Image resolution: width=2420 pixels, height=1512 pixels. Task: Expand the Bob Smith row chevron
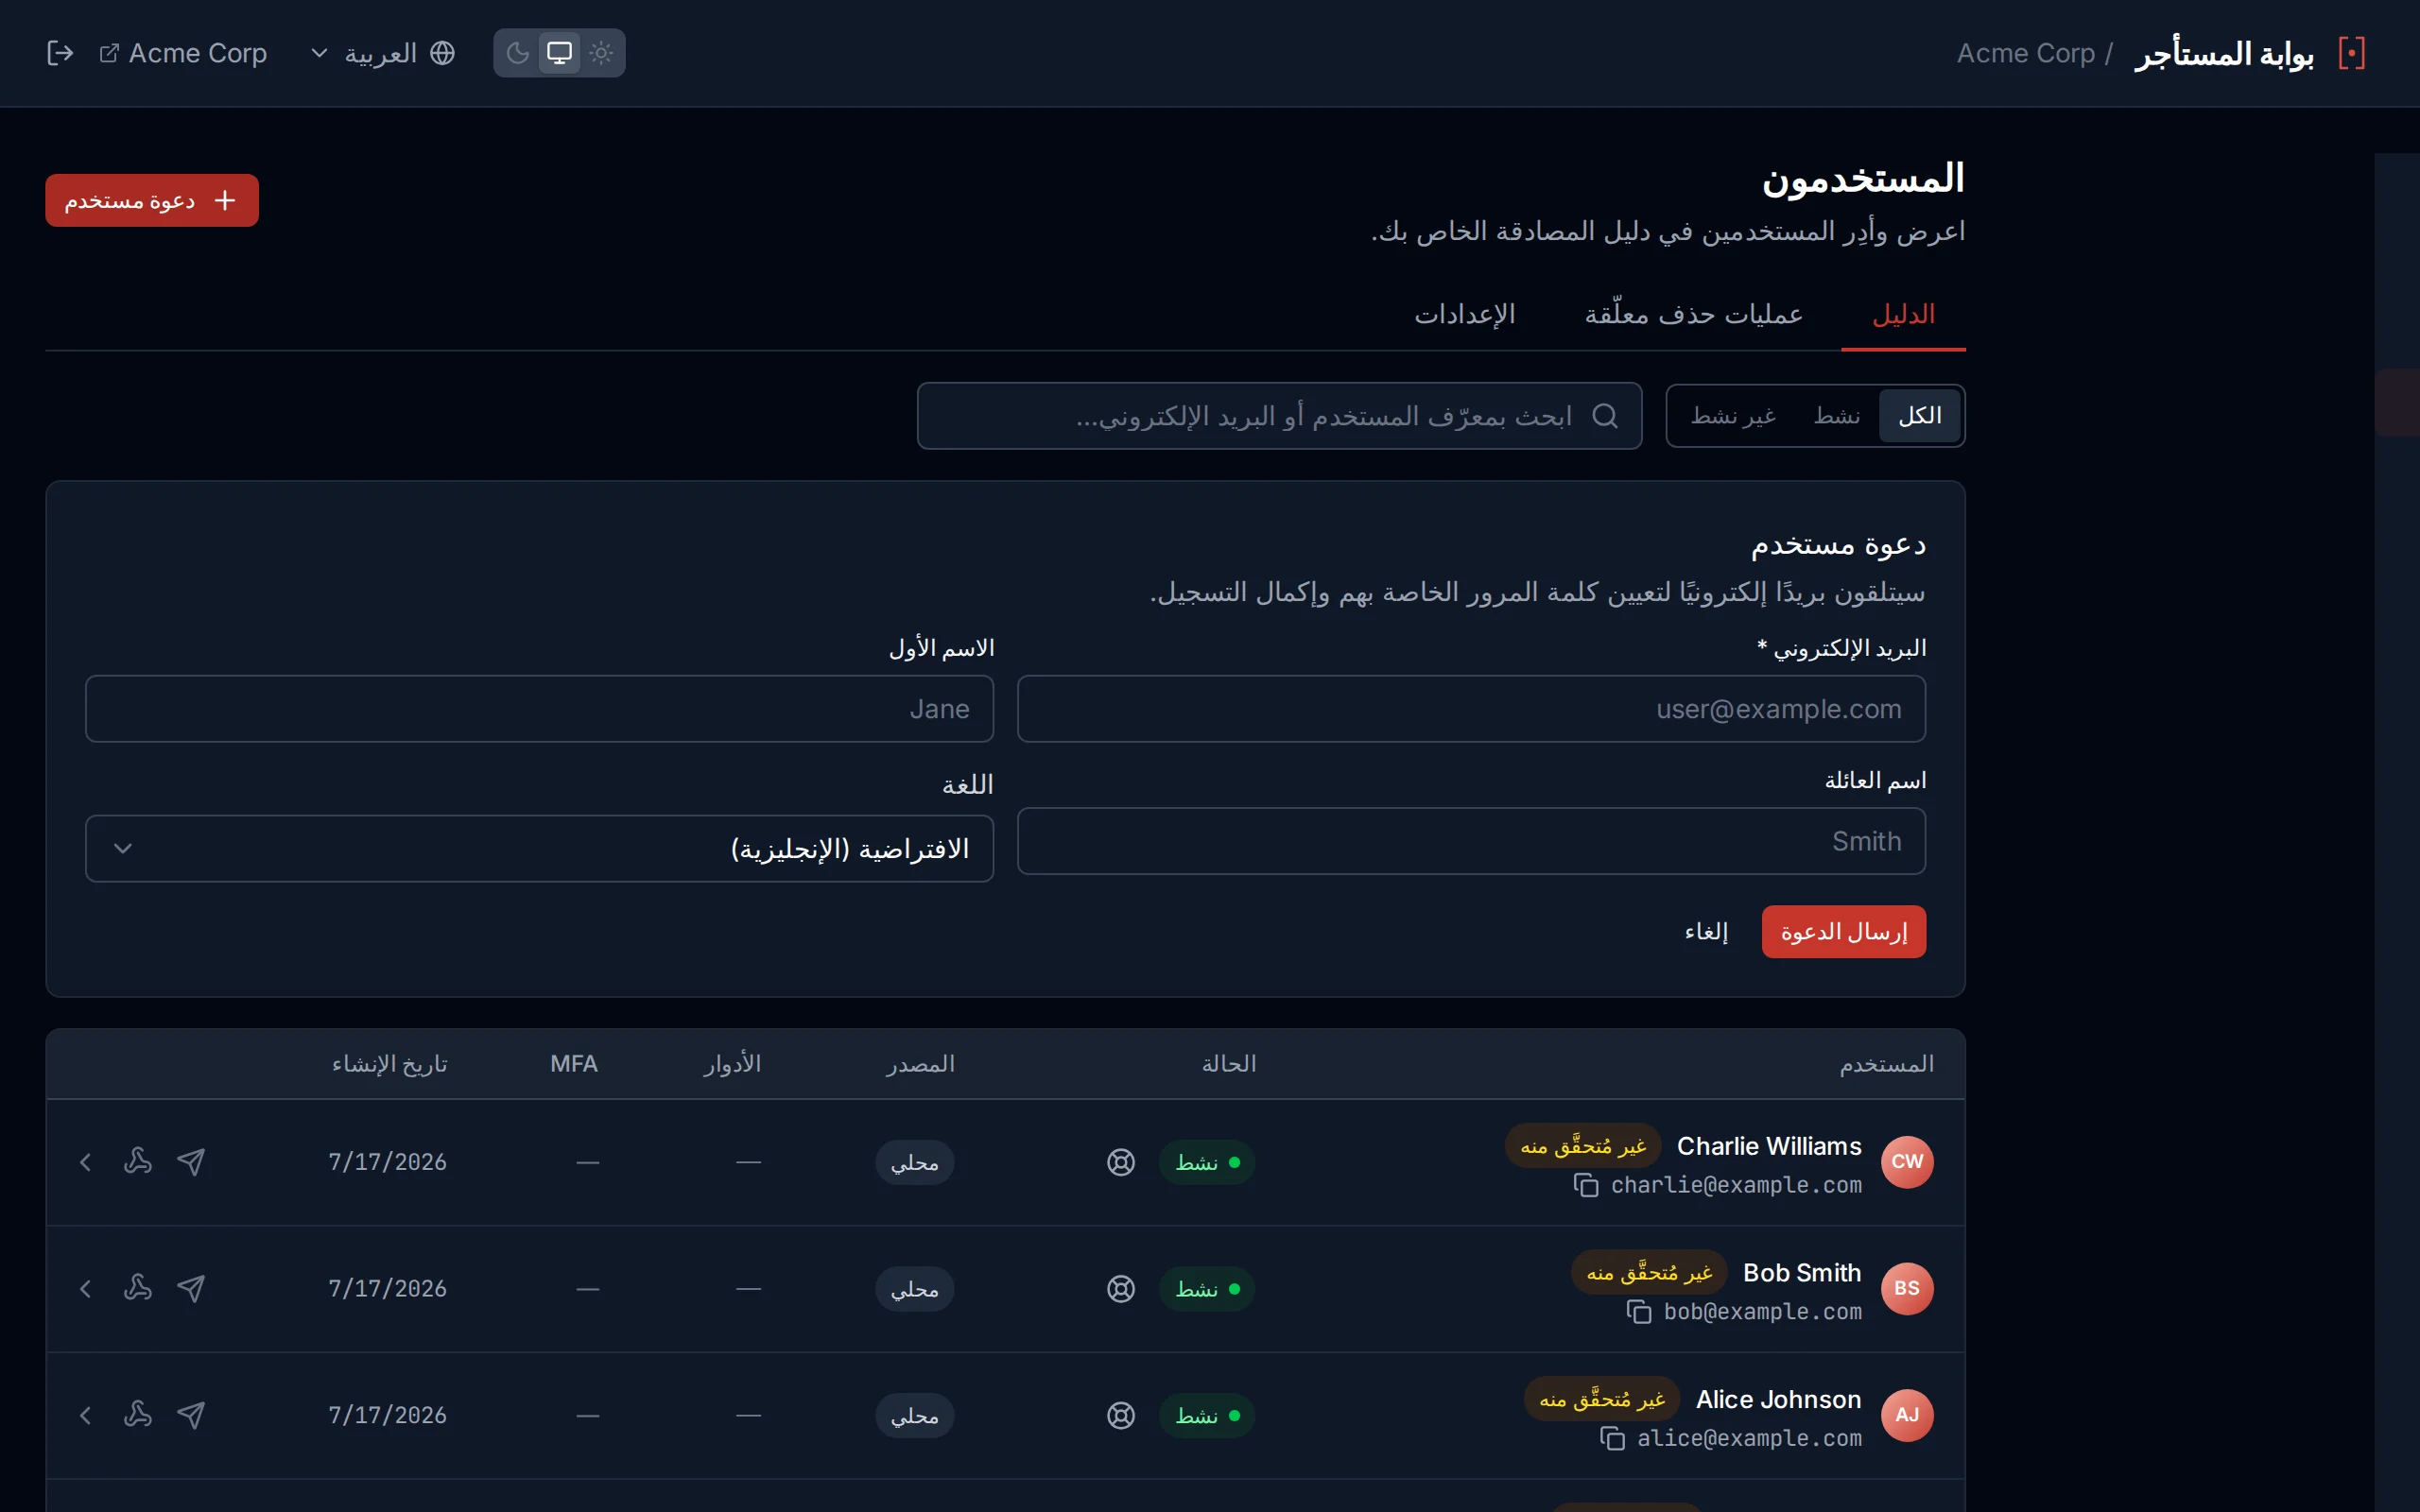click(85, 1289)
